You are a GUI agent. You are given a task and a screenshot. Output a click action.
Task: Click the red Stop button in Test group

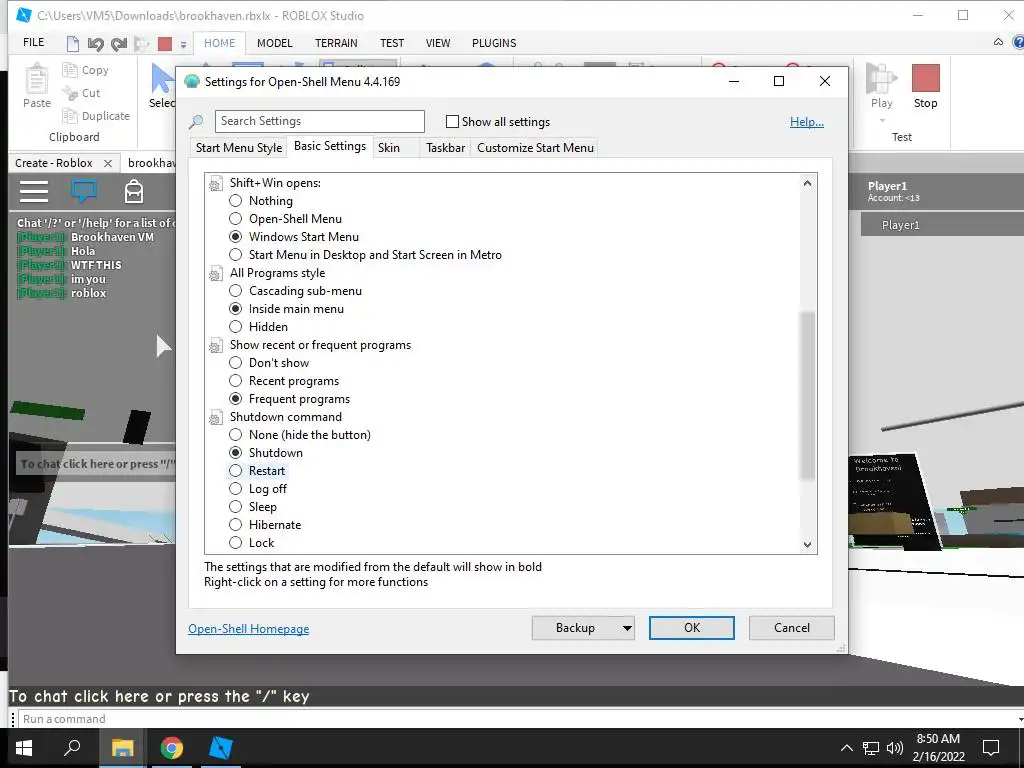point(925,78)
